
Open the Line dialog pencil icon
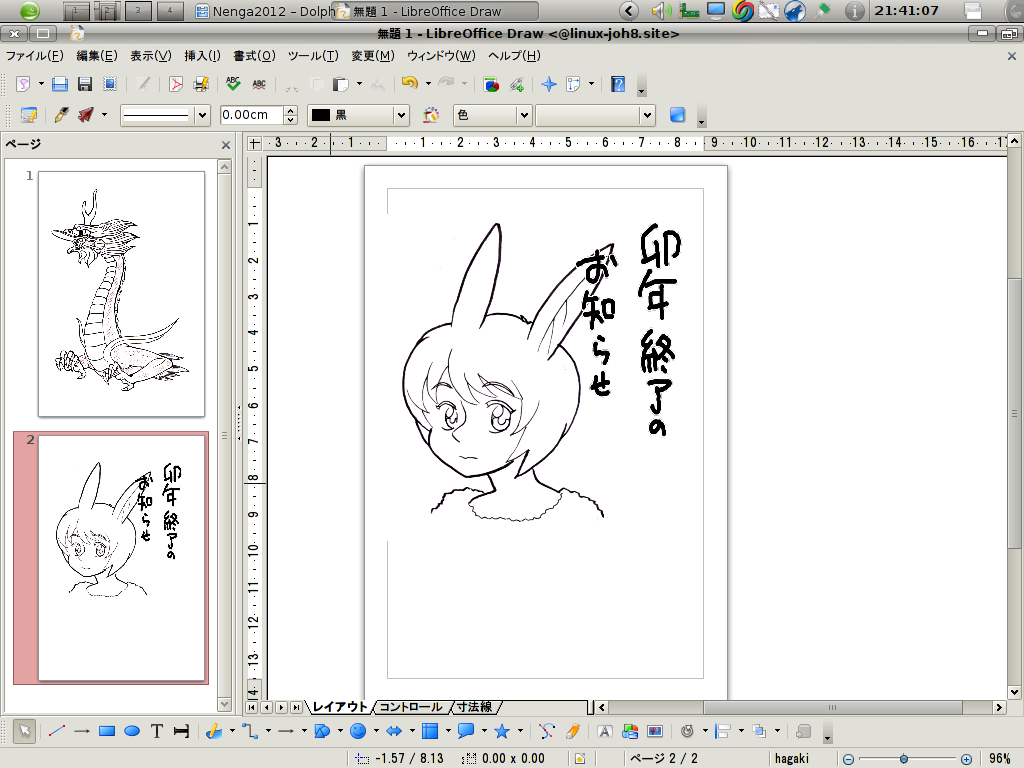click(x=61, y=115)
